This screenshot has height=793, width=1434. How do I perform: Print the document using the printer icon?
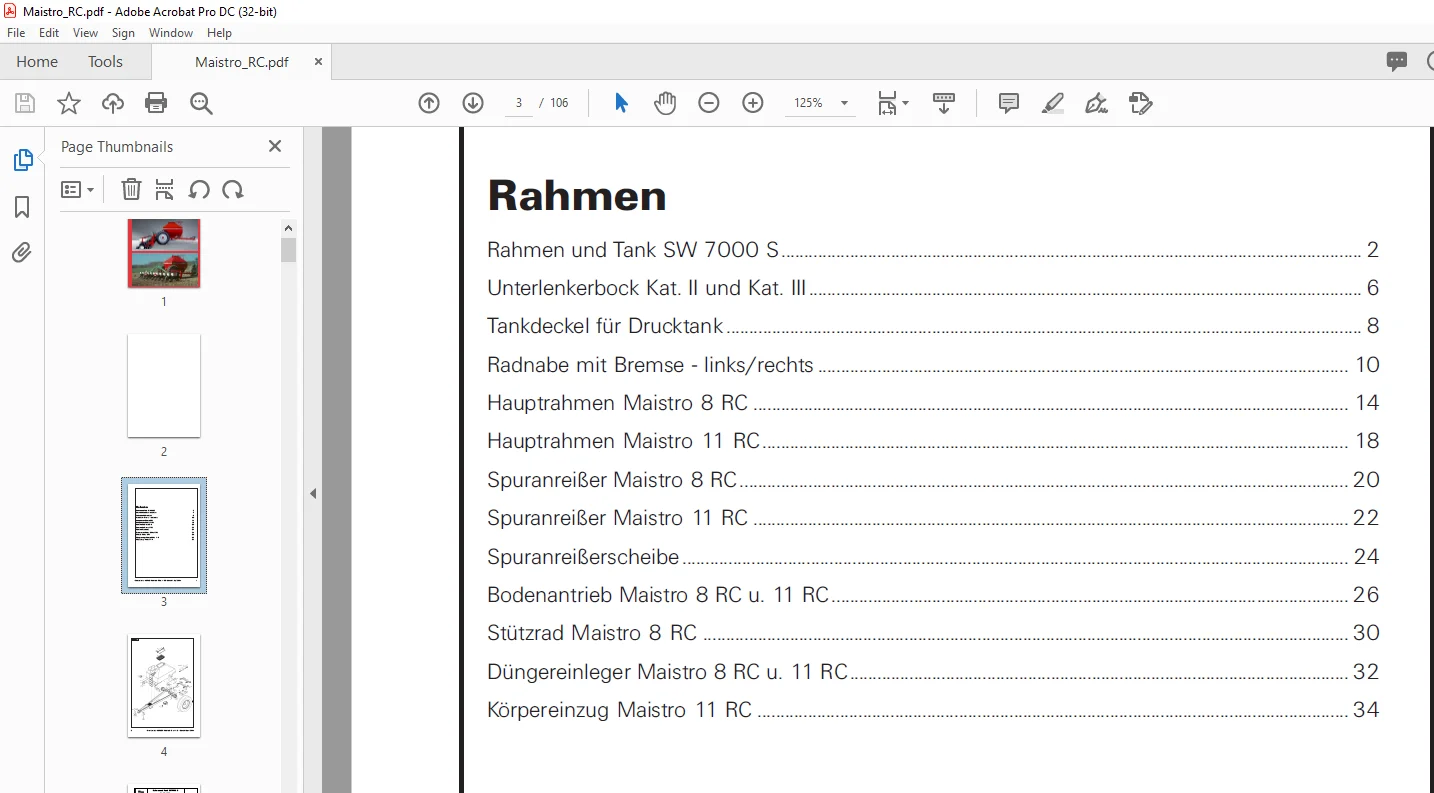tap(156, 103)
